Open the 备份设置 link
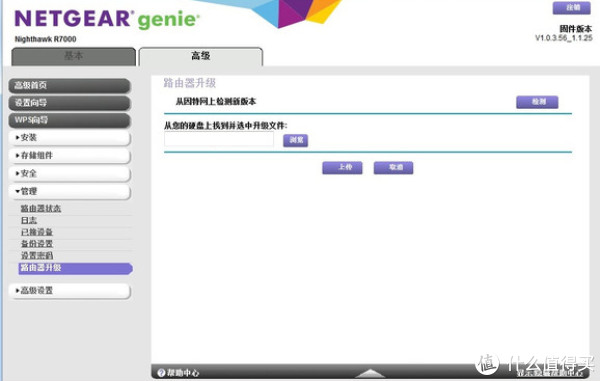Viewport: 600px width, 381px height. pyautogui.click(x=37, y=244)
